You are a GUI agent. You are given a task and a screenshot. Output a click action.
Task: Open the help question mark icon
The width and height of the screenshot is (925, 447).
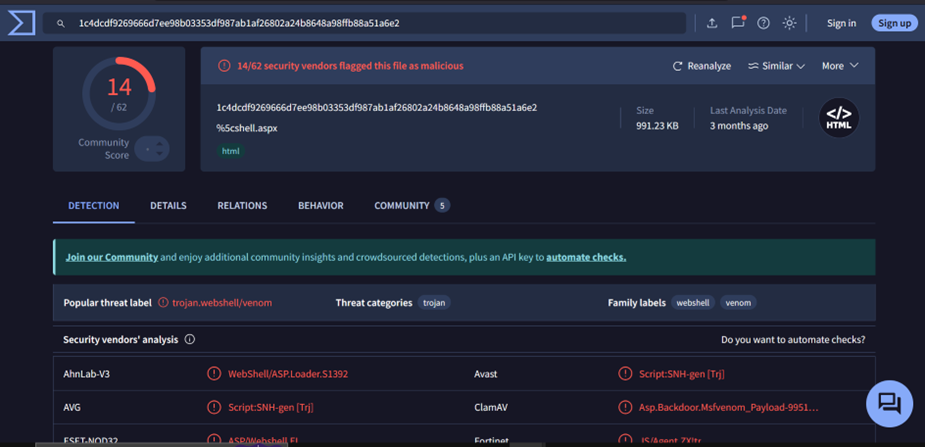763,23
